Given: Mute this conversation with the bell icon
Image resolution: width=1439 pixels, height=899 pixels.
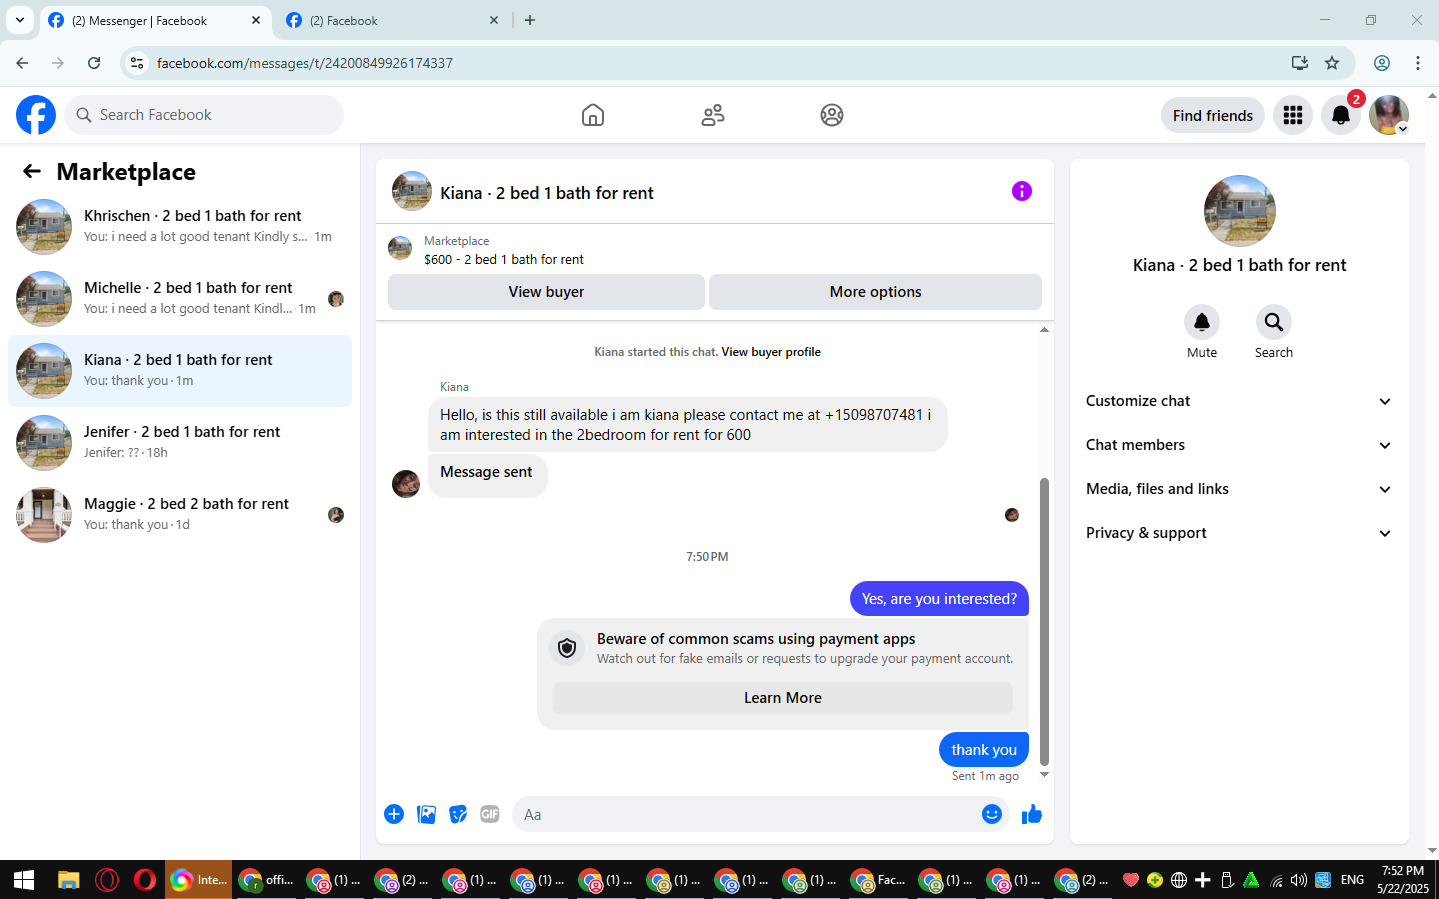Looking at the screenshot, I should click(1202, 322).
